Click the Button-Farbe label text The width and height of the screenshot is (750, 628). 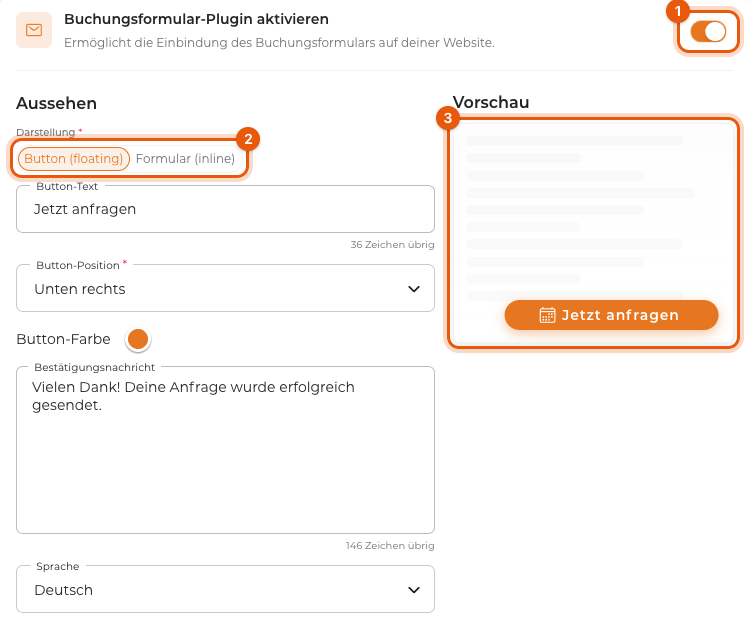pos(63,339)
